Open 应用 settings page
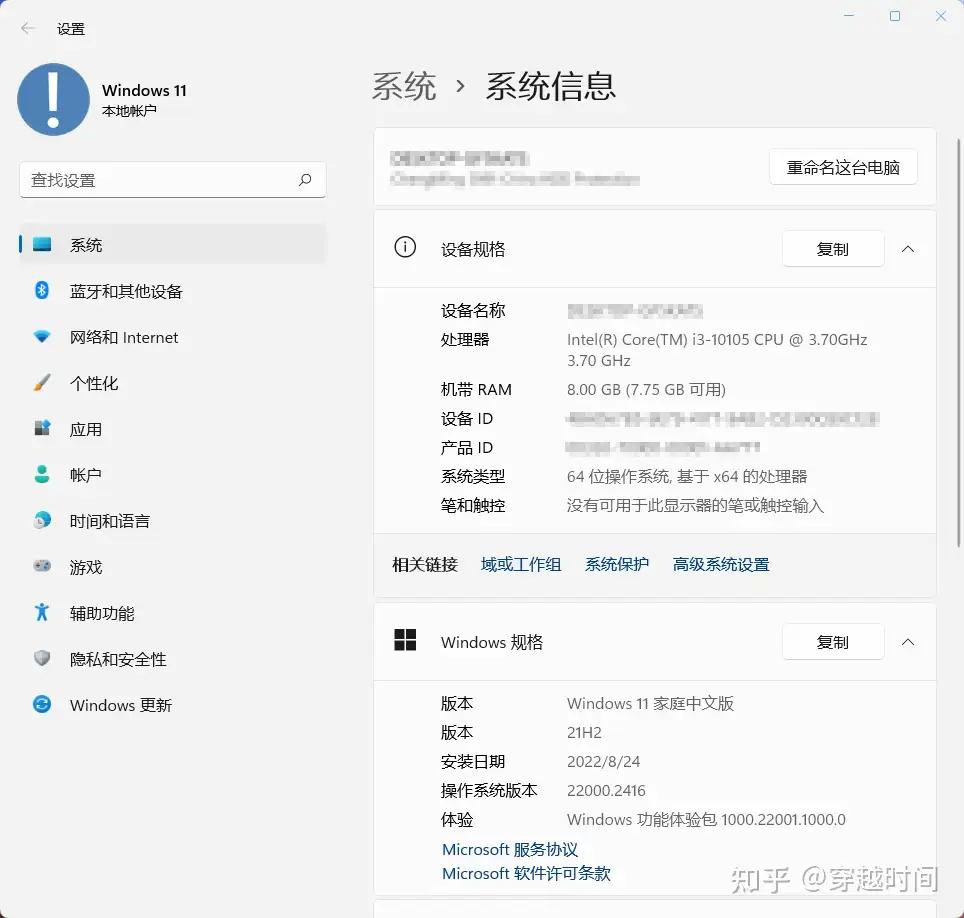This screenshot has height=918, width=964. (173, 429)
